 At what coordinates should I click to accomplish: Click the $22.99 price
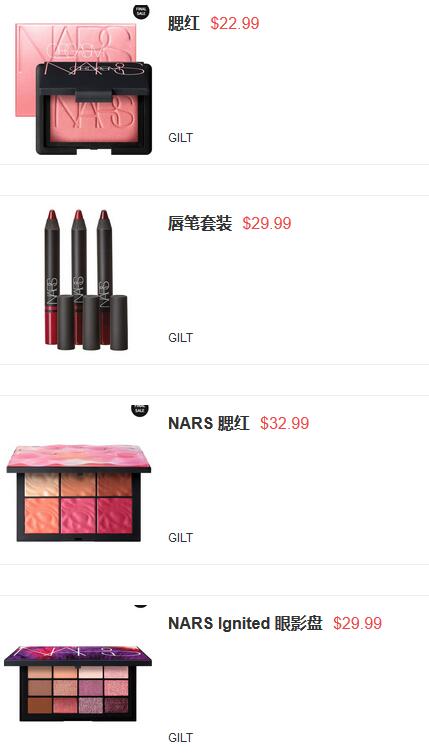tap(235, 23)
